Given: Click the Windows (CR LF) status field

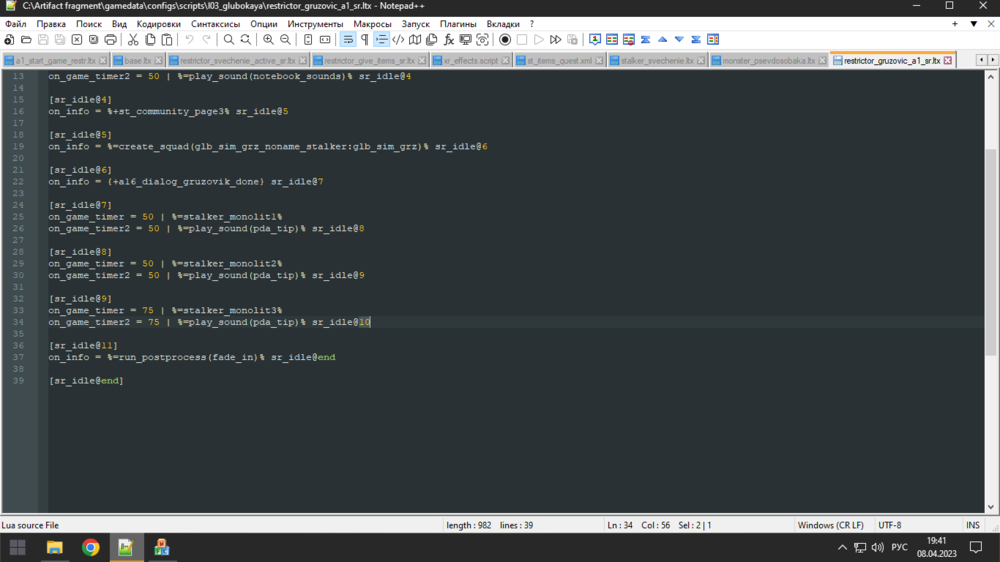Looking at the screenshot, I should [830, 525].
